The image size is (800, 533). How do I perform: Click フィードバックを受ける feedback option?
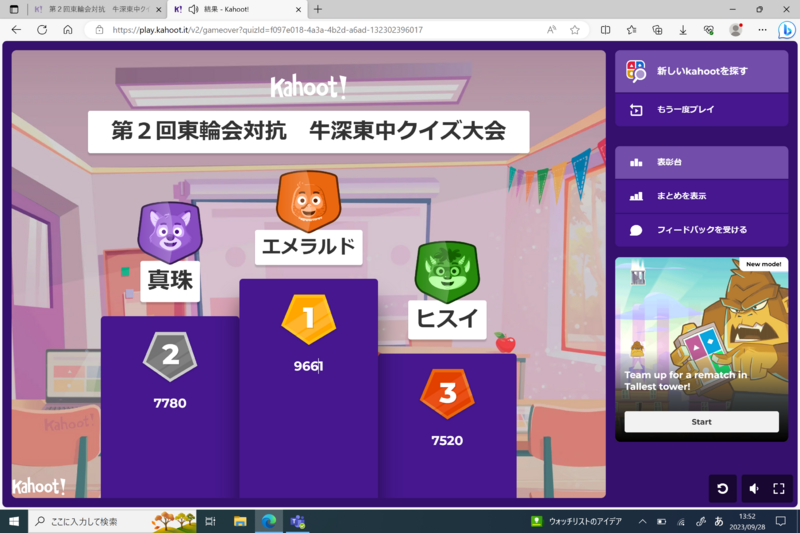(x=701, y=230)
